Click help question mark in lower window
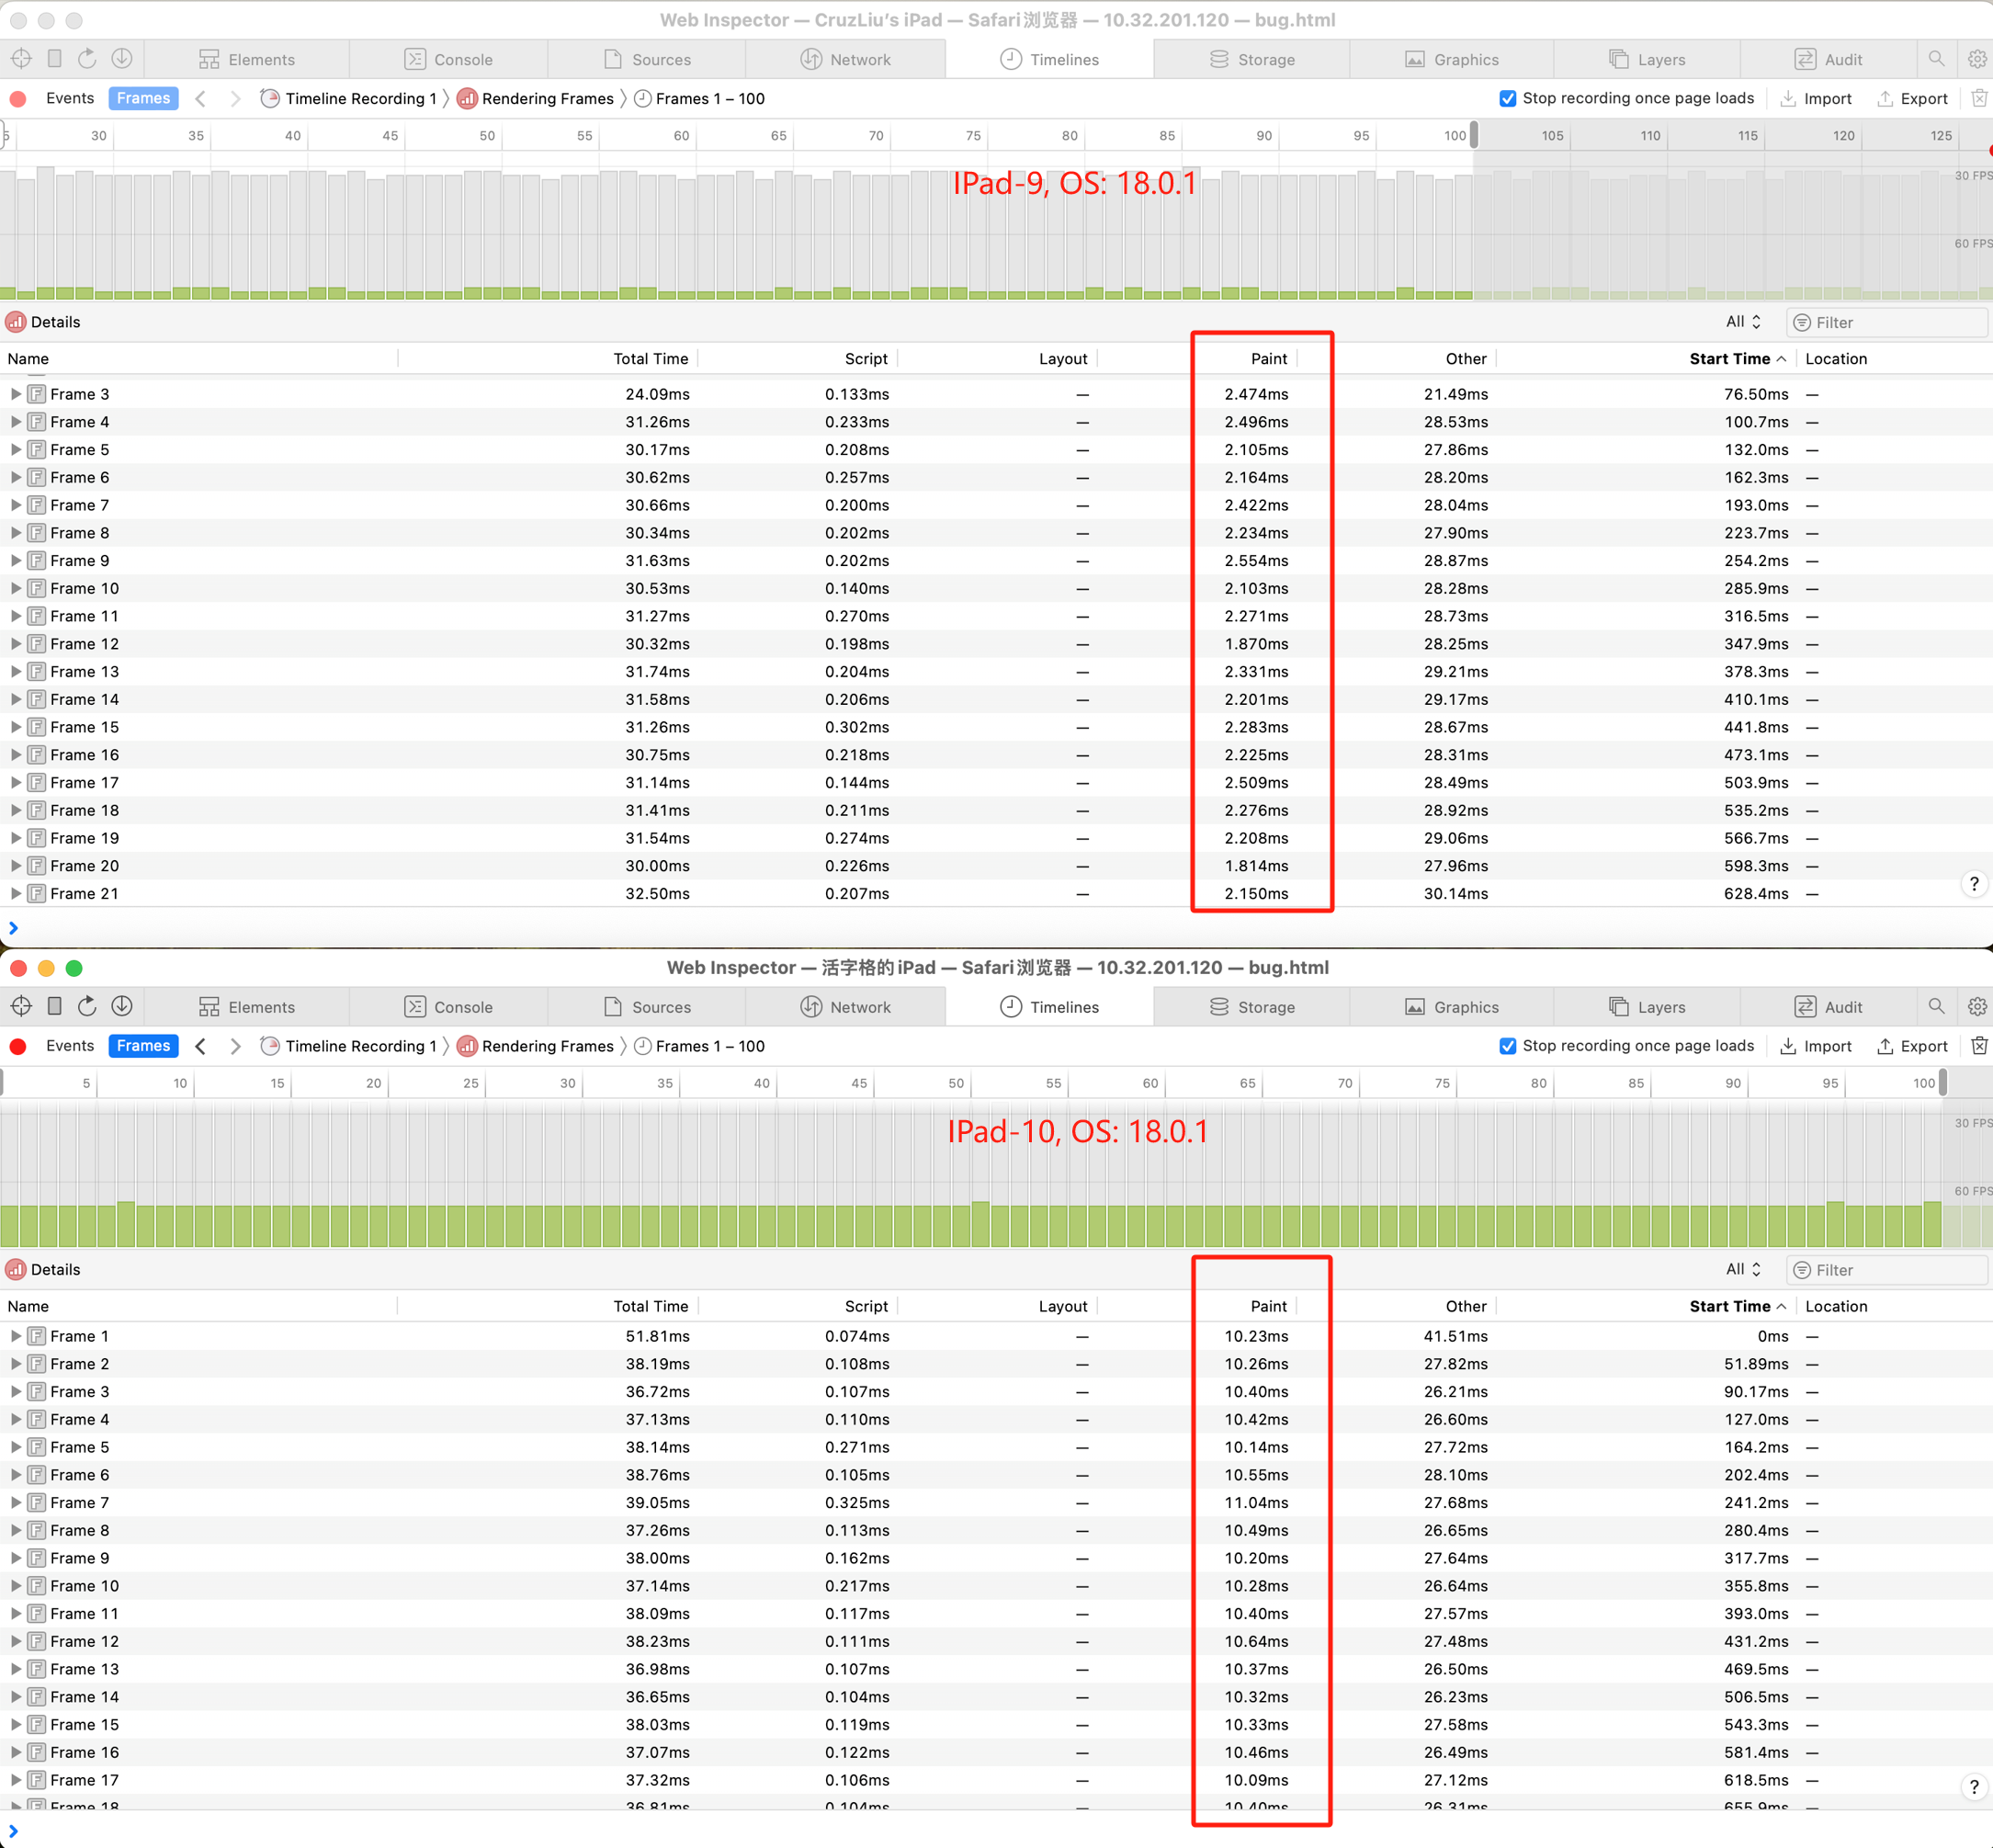Viewport: 1993px width, 1848px height. [x=1973, y=1787]
